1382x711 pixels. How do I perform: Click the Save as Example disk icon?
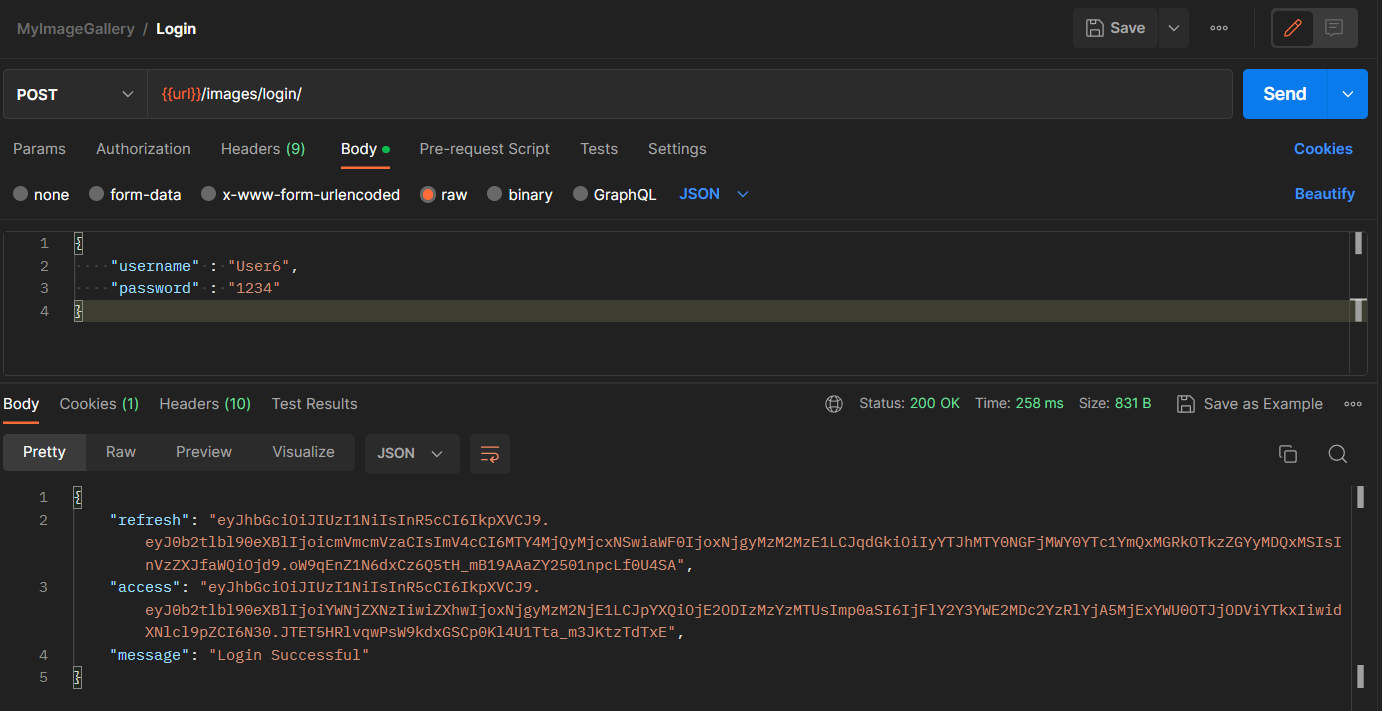tap(1186, 404)
